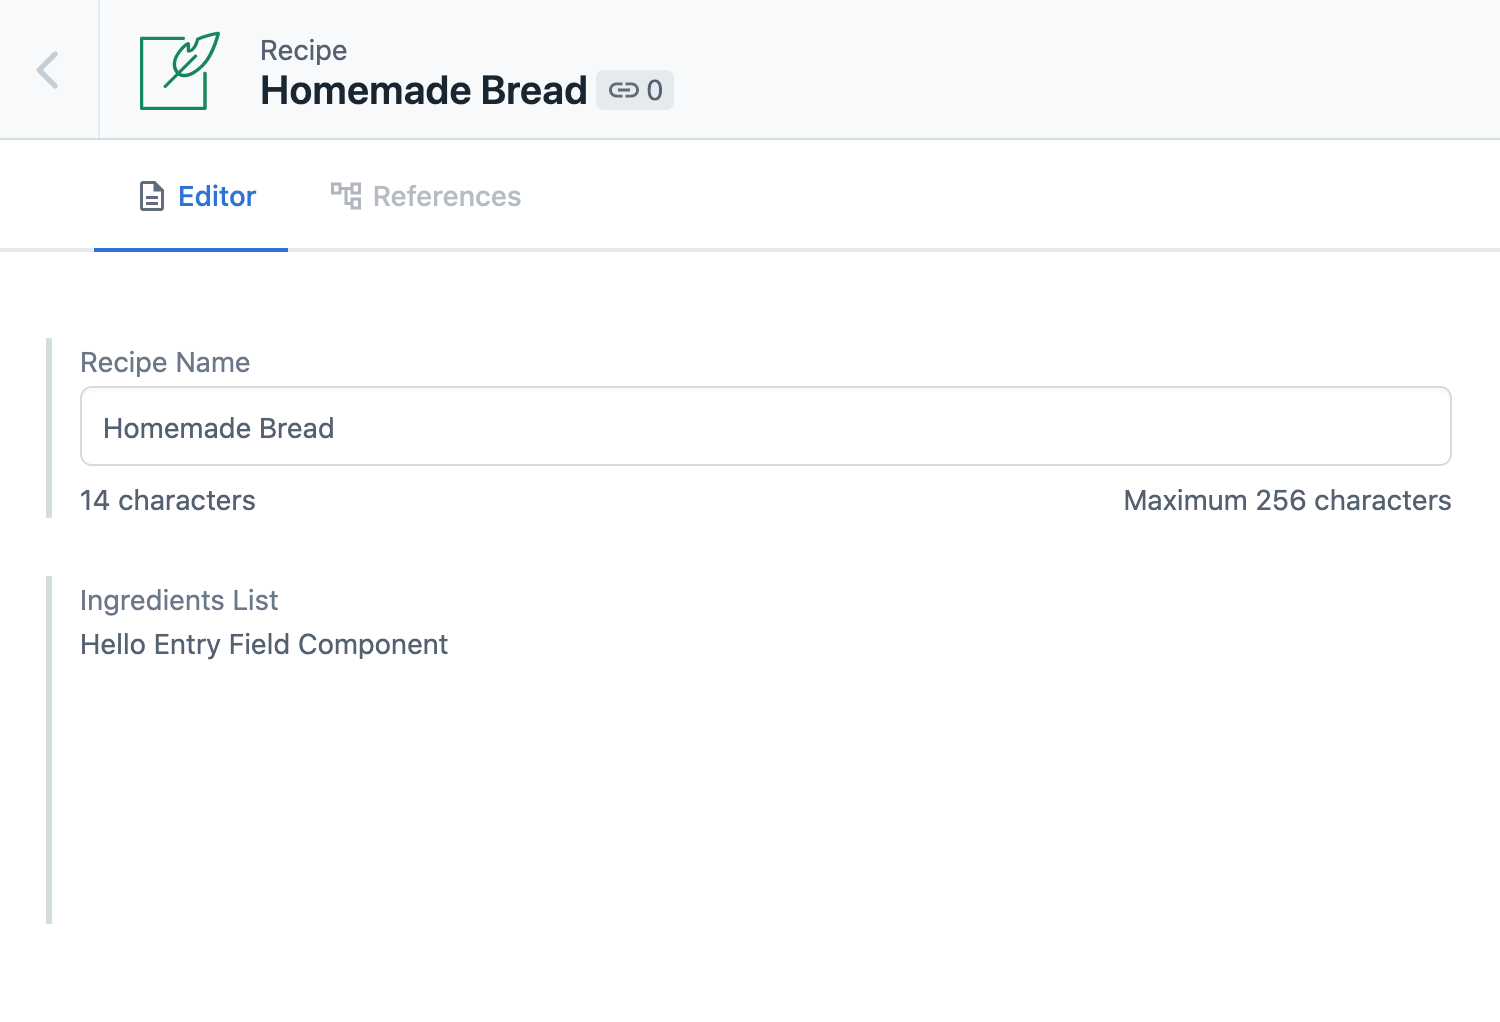
Task: Focus the Recipe Name input field
Action: [x=766, y=426]
